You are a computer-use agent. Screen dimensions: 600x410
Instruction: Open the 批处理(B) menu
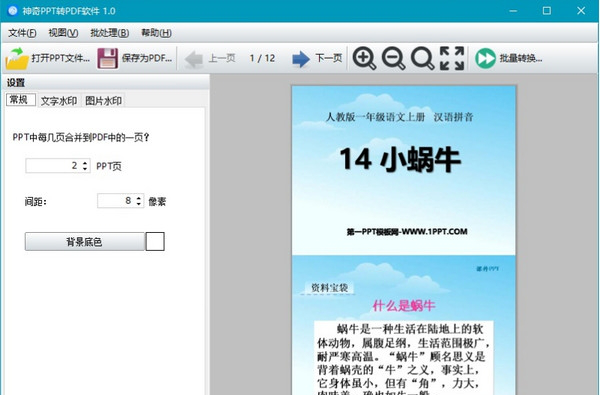tap(109, 33)
